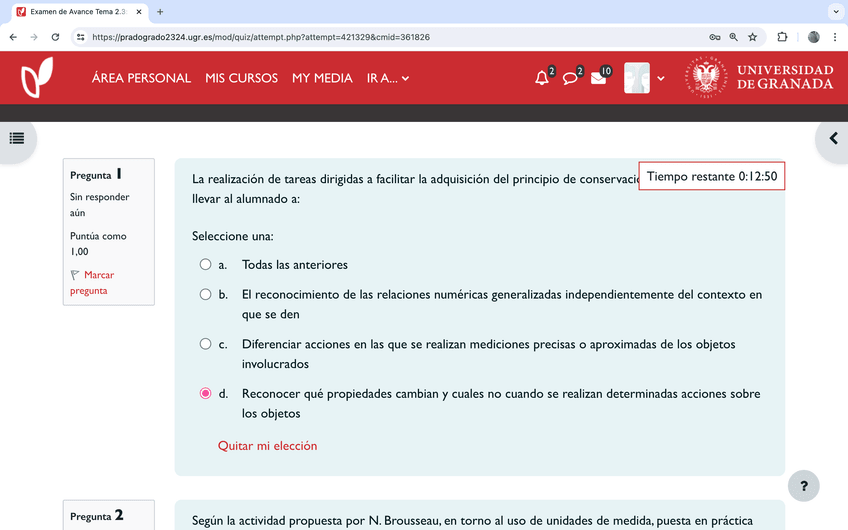Viewport: 848px width, 530px height.
Task: Bookmark this page with star icon
Action: (752, 37)
